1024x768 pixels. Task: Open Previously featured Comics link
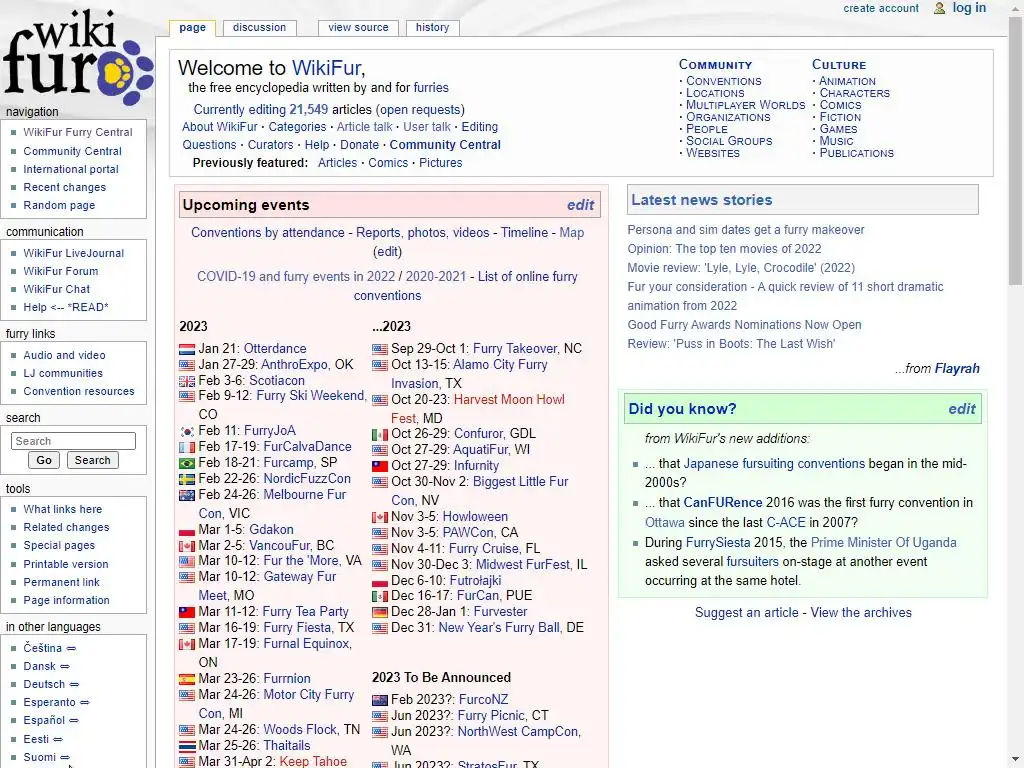pyautogui.click(x=388, y=163)
